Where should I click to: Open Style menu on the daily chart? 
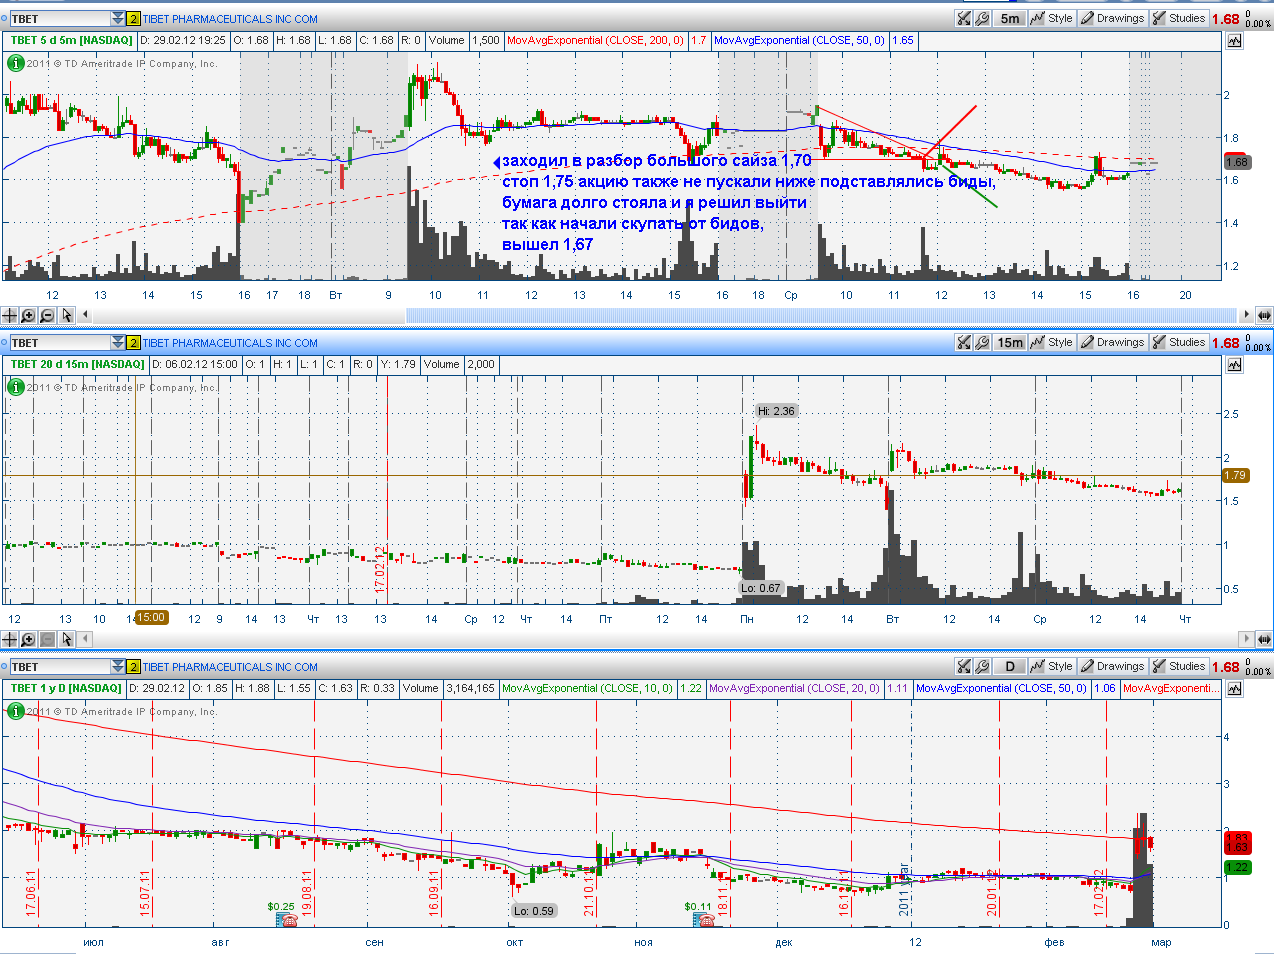tap(1052, 666)
